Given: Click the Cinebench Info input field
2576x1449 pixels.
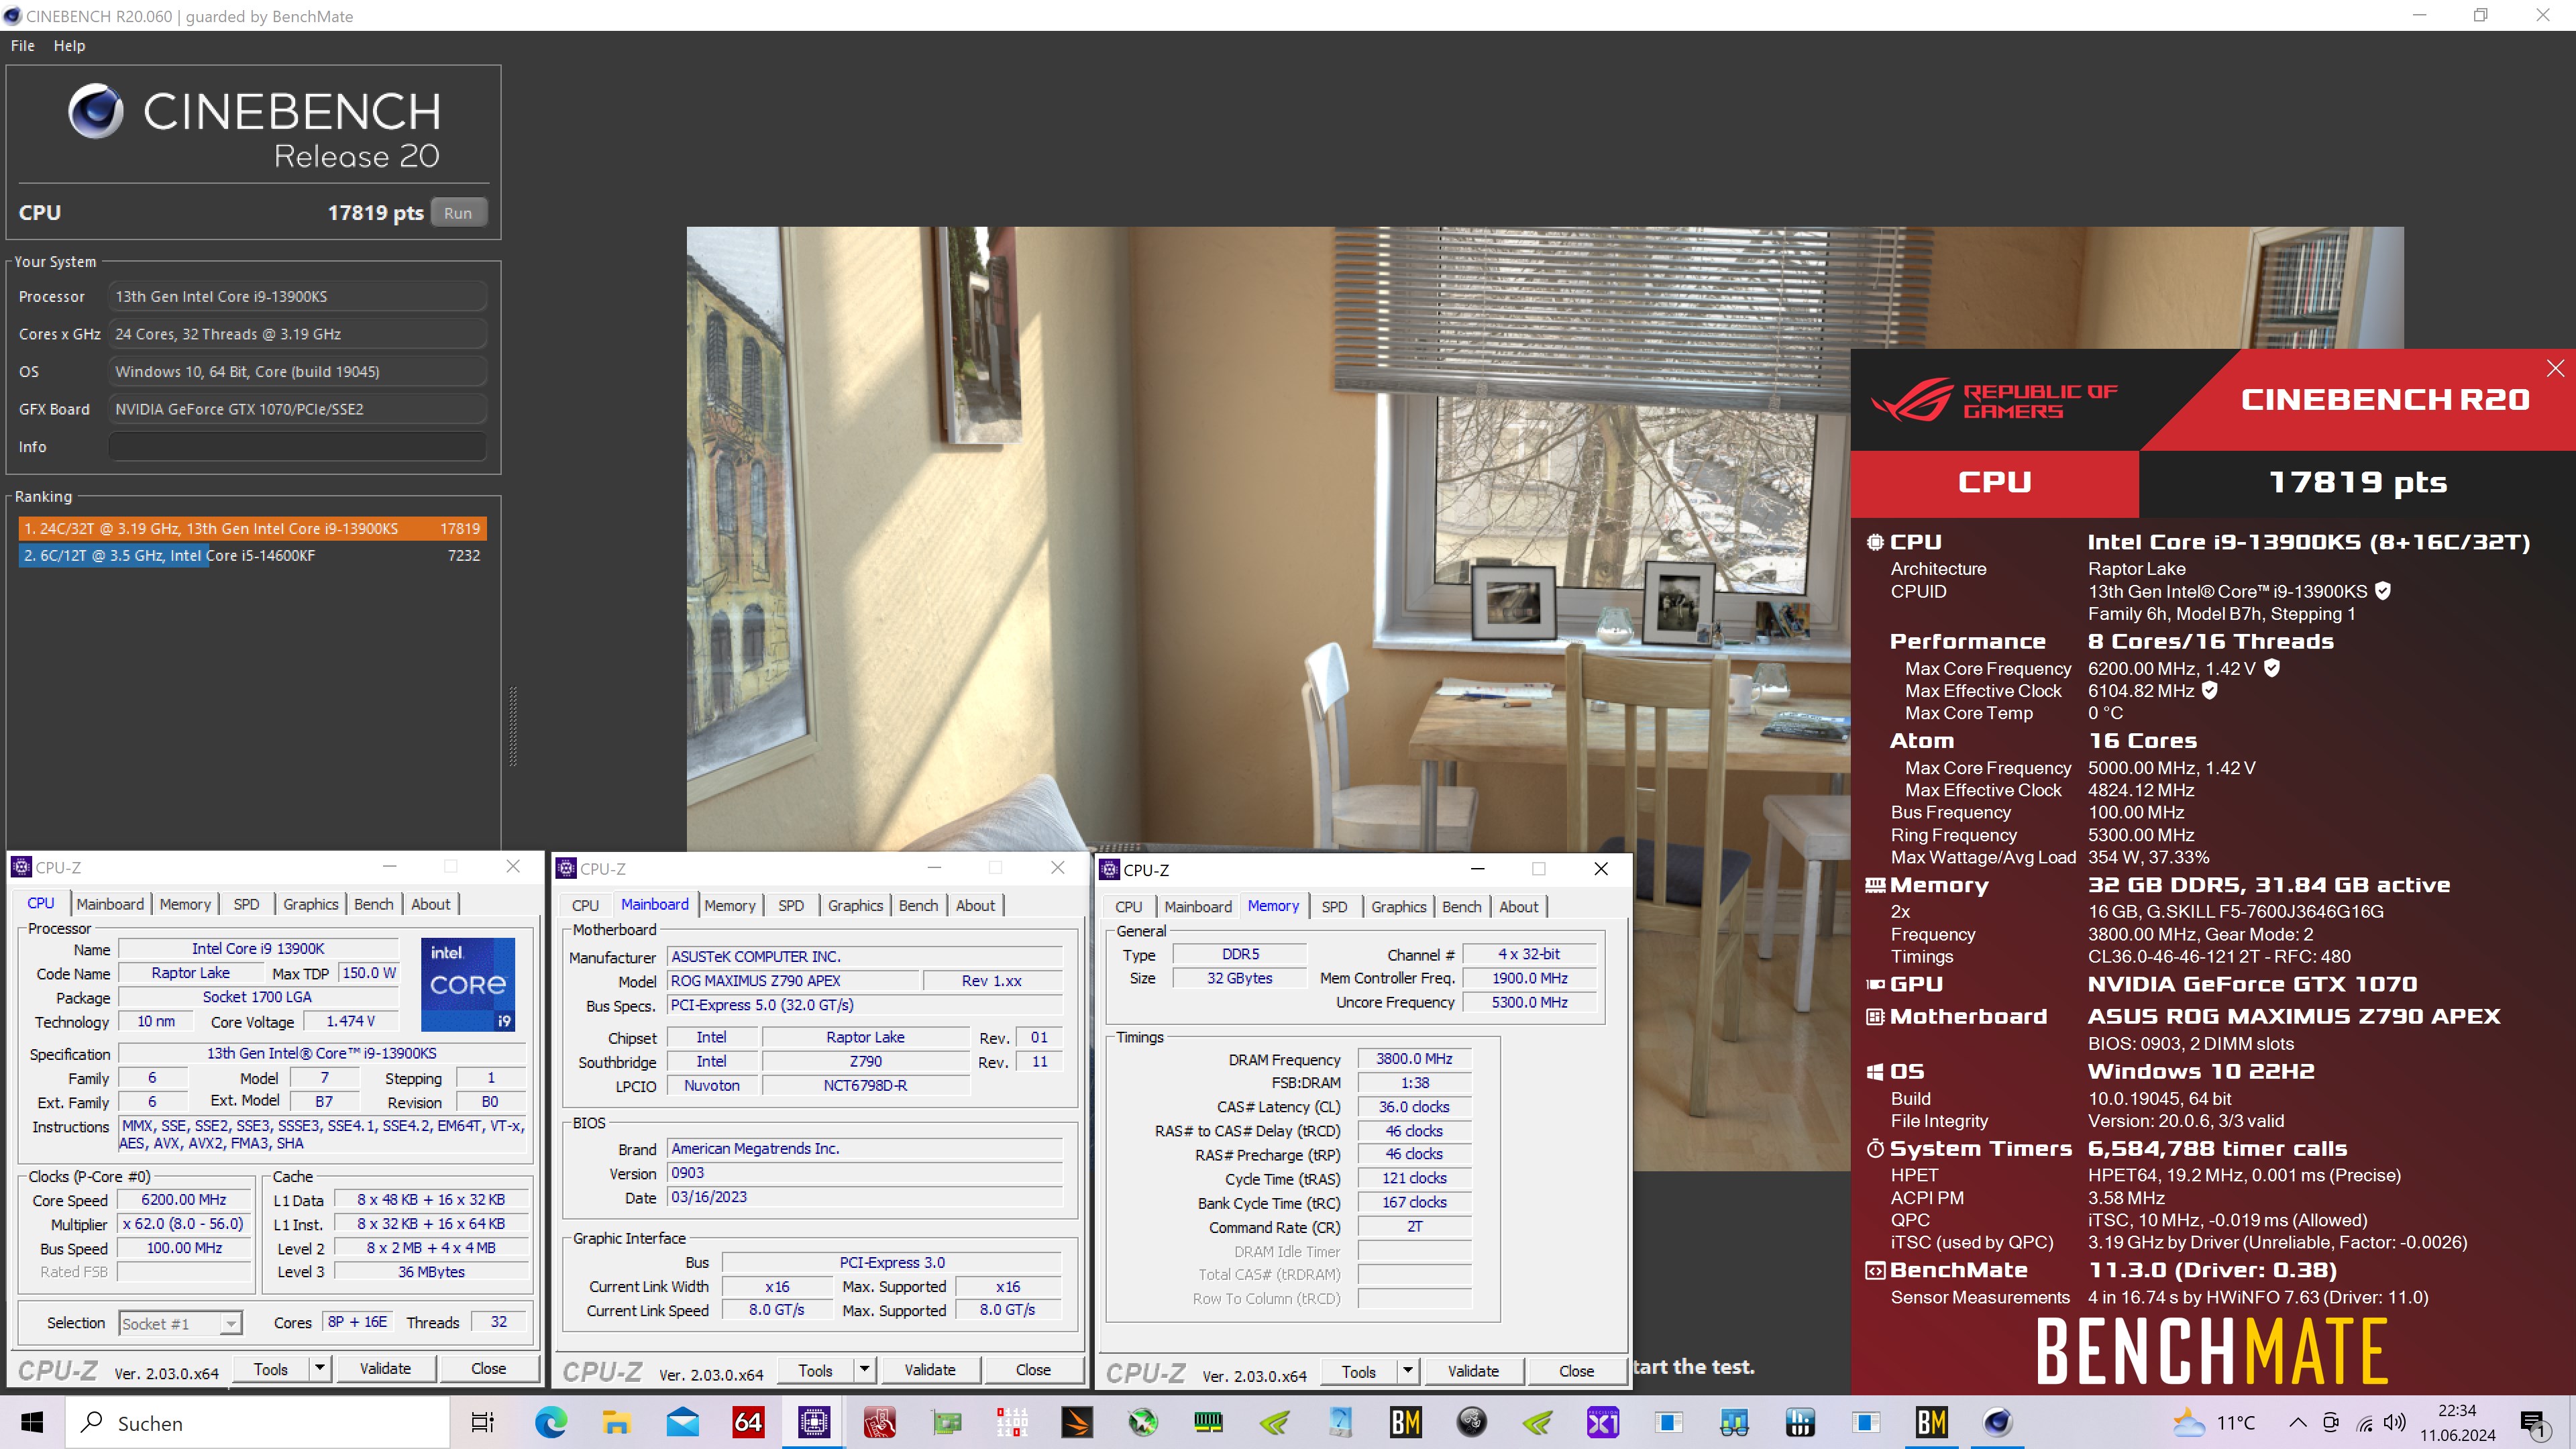Looking at the screenshot, I should (297, 447).
